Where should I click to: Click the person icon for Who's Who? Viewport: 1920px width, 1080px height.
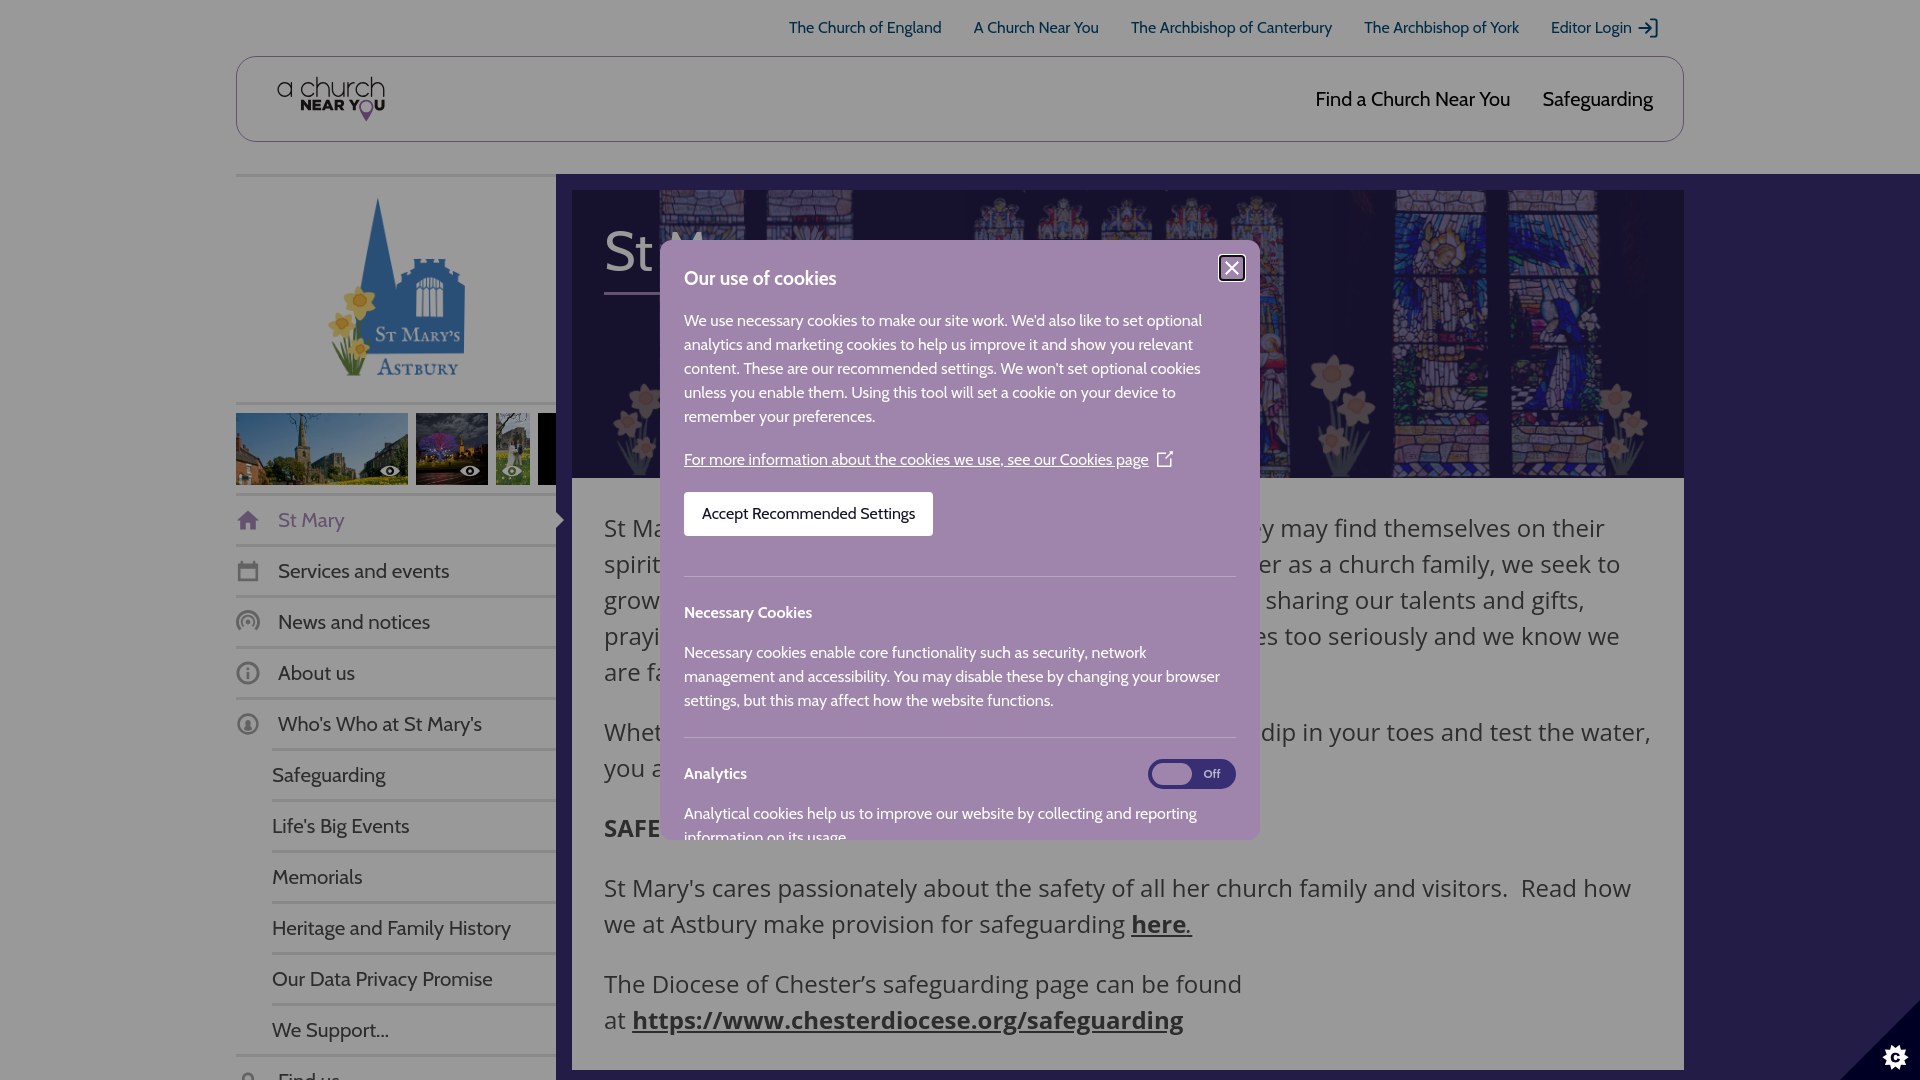pyautogui.click(x=248, y=724)
